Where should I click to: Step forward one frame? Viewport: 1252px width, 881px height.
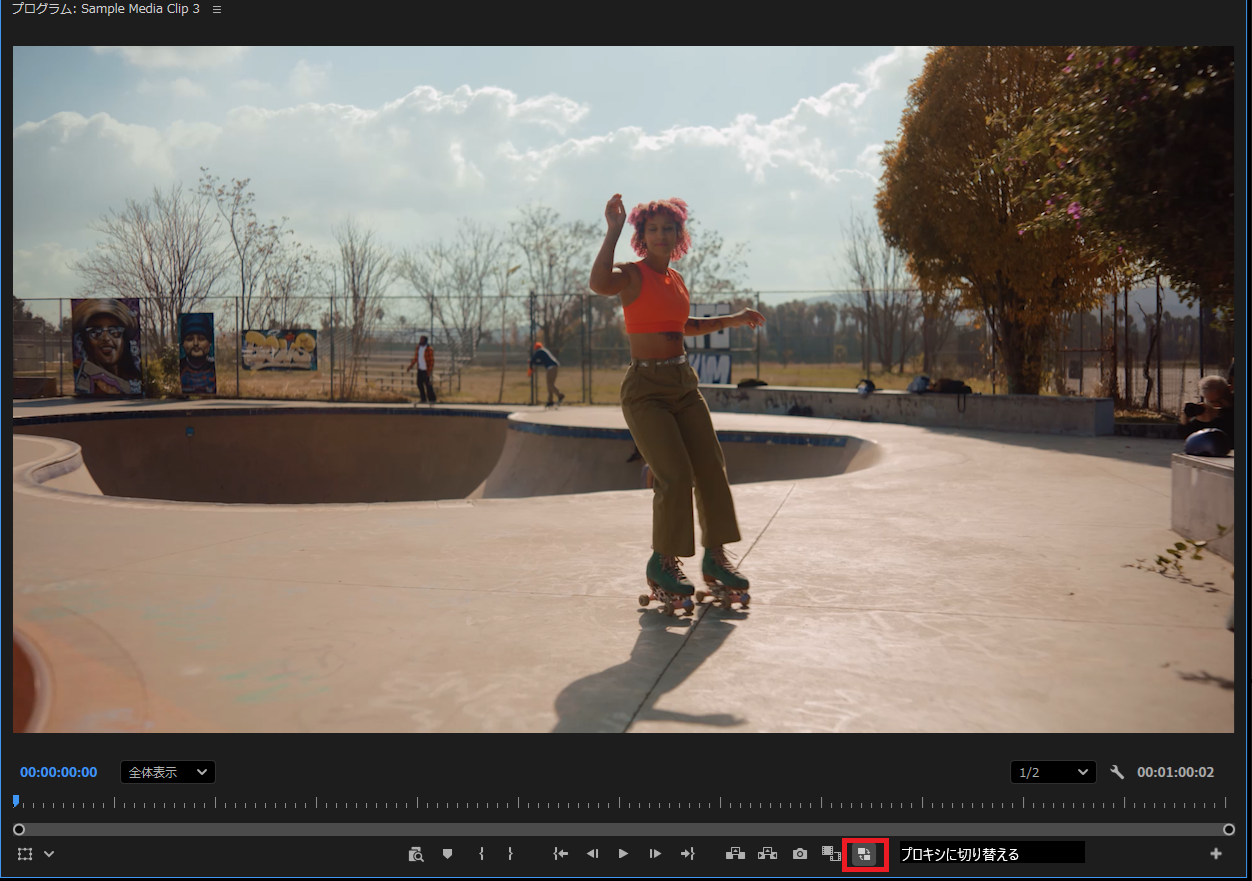pos(655,854)
